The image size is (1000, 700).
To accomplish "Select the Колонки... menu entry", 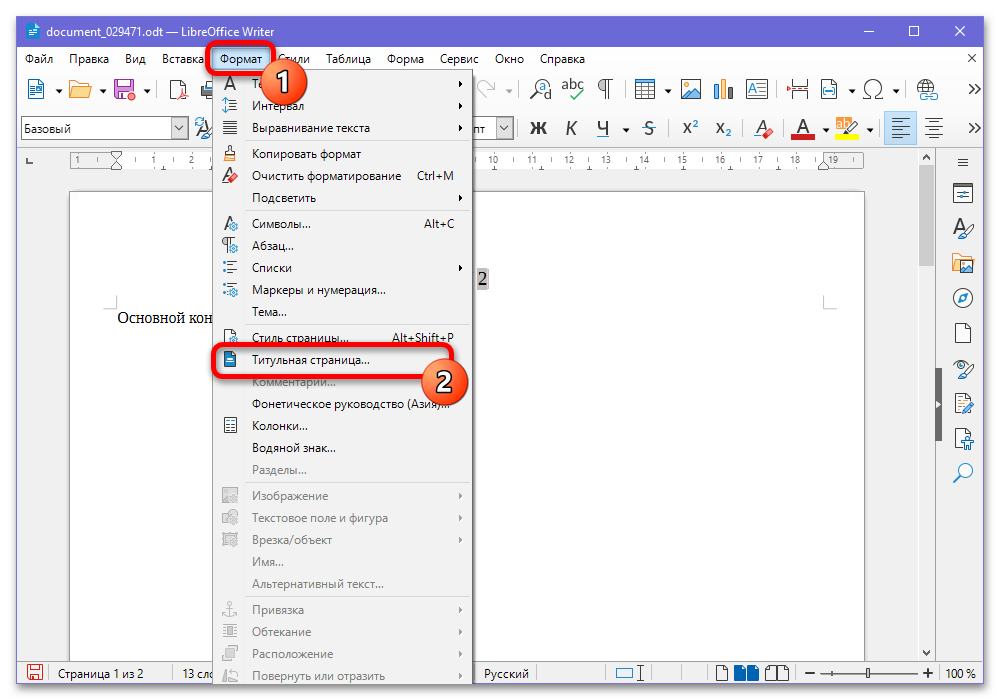I will pos(343,426).
